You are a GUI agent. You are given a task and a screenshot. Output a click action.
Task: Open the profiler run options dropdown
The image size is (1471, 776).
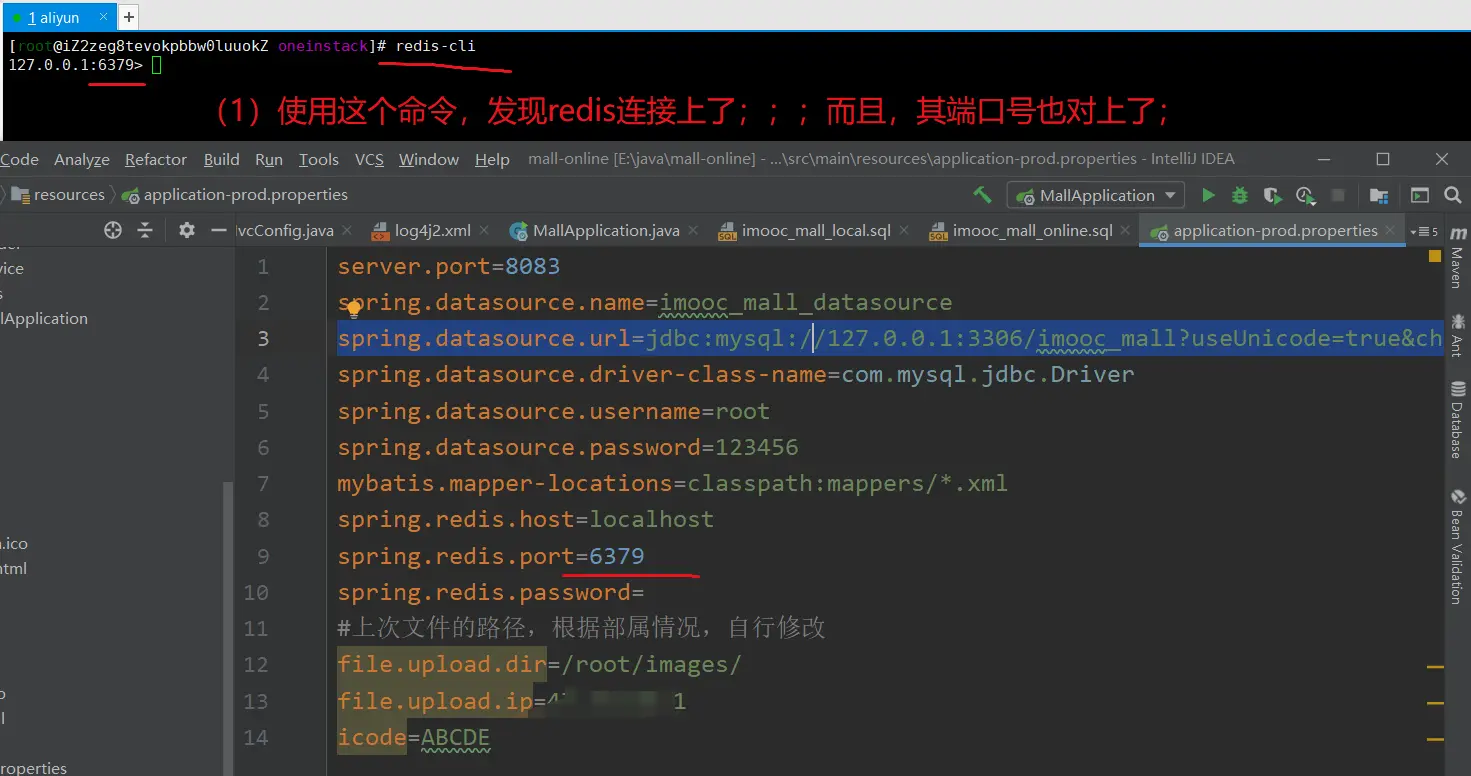point(1305,195)
